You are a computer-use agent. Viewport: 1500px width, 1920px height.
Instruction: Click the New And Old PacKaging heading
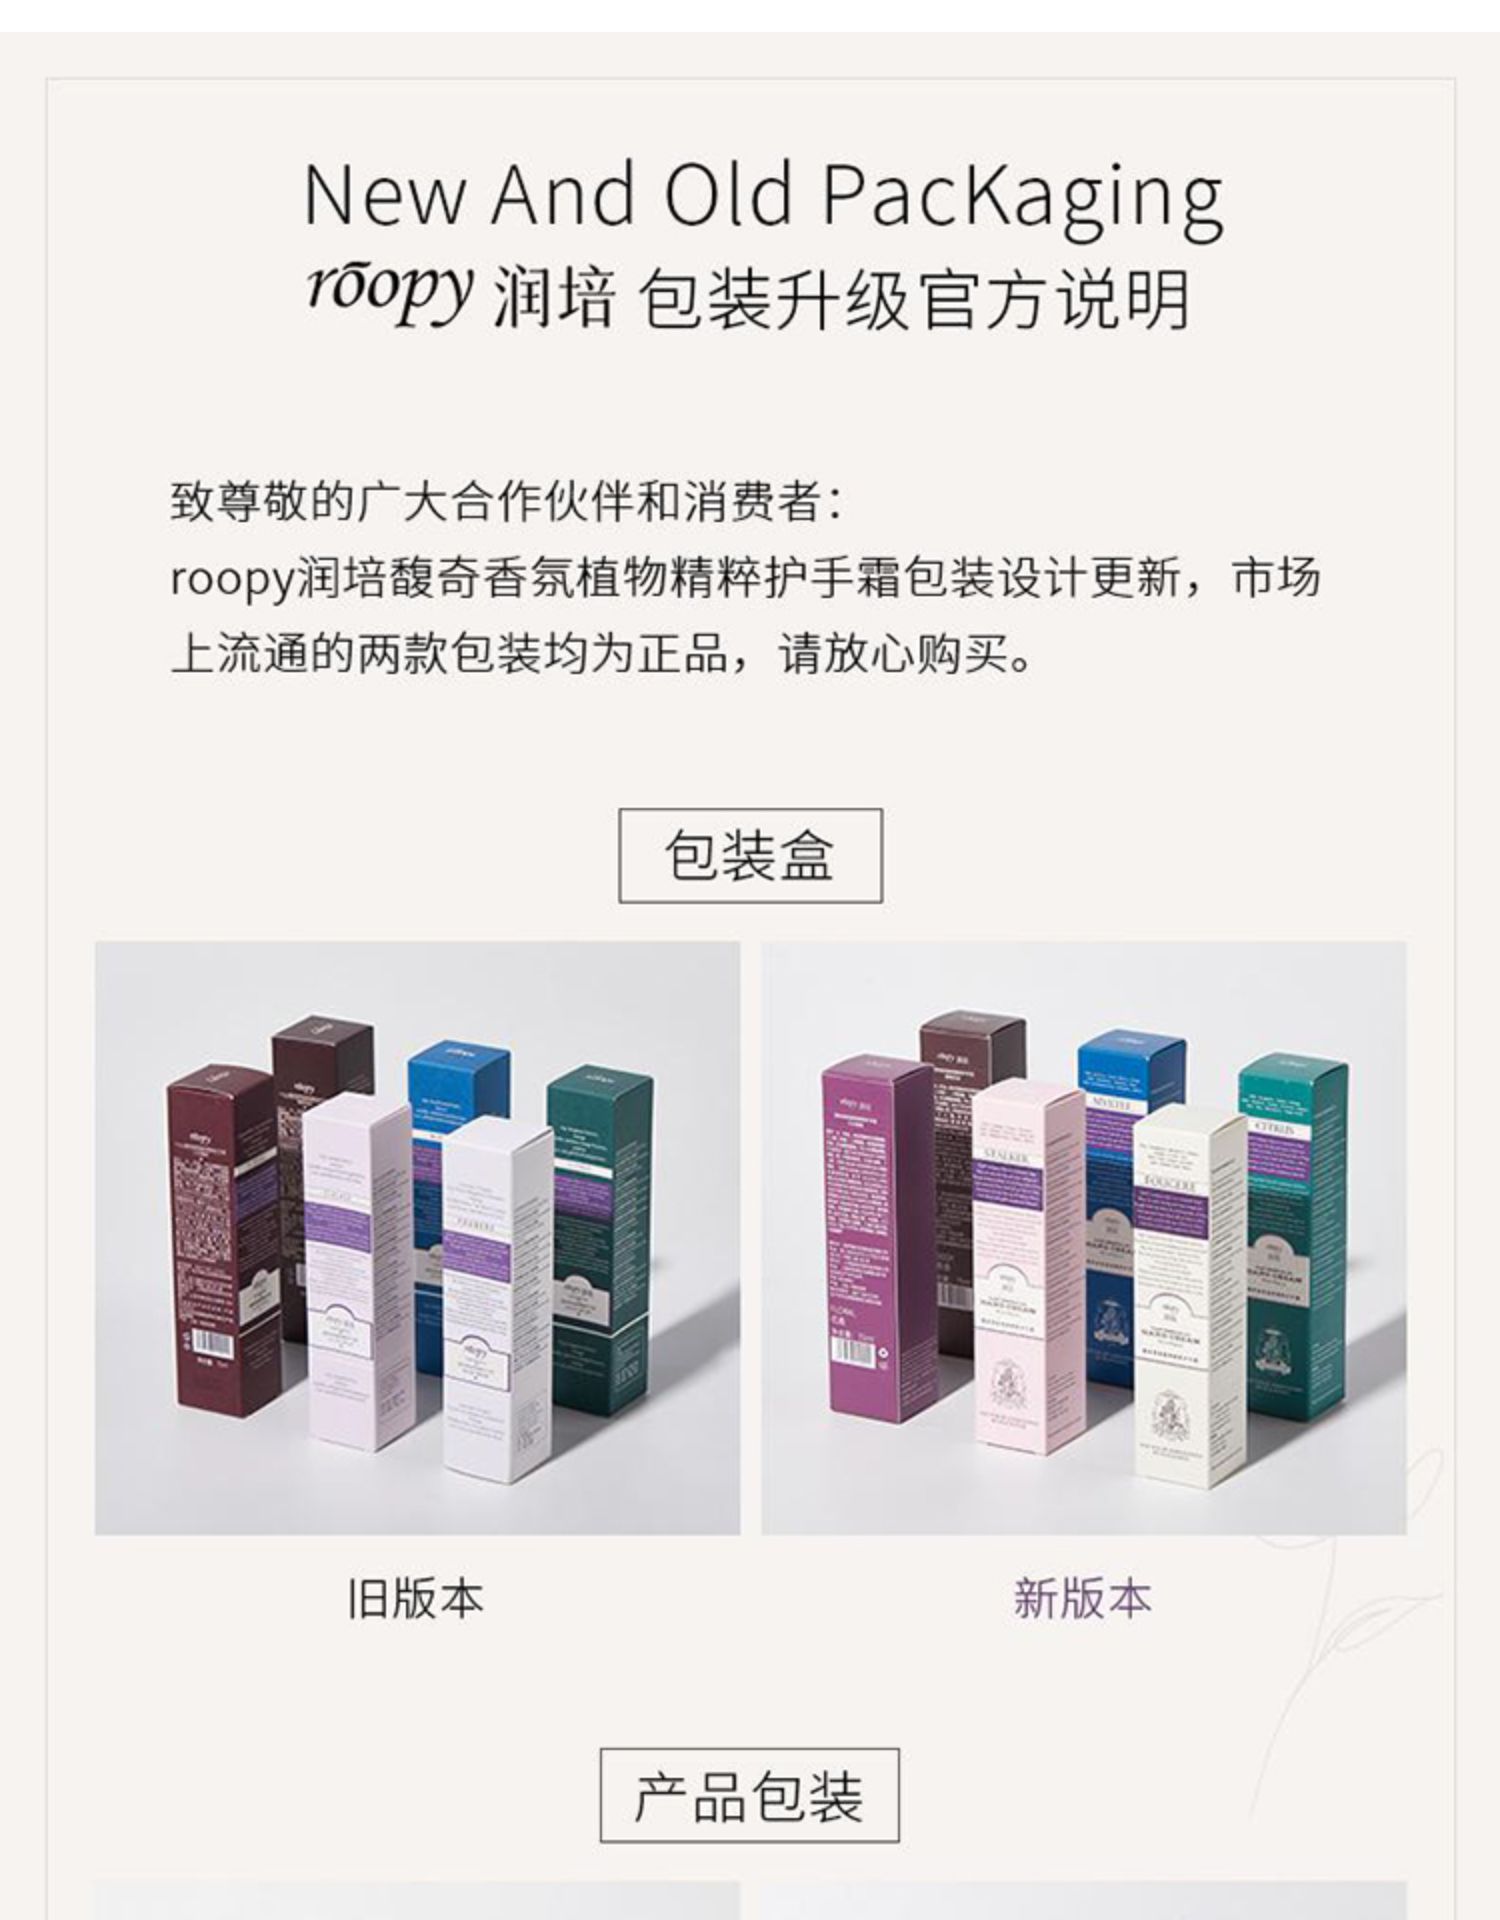click(763, 197)
